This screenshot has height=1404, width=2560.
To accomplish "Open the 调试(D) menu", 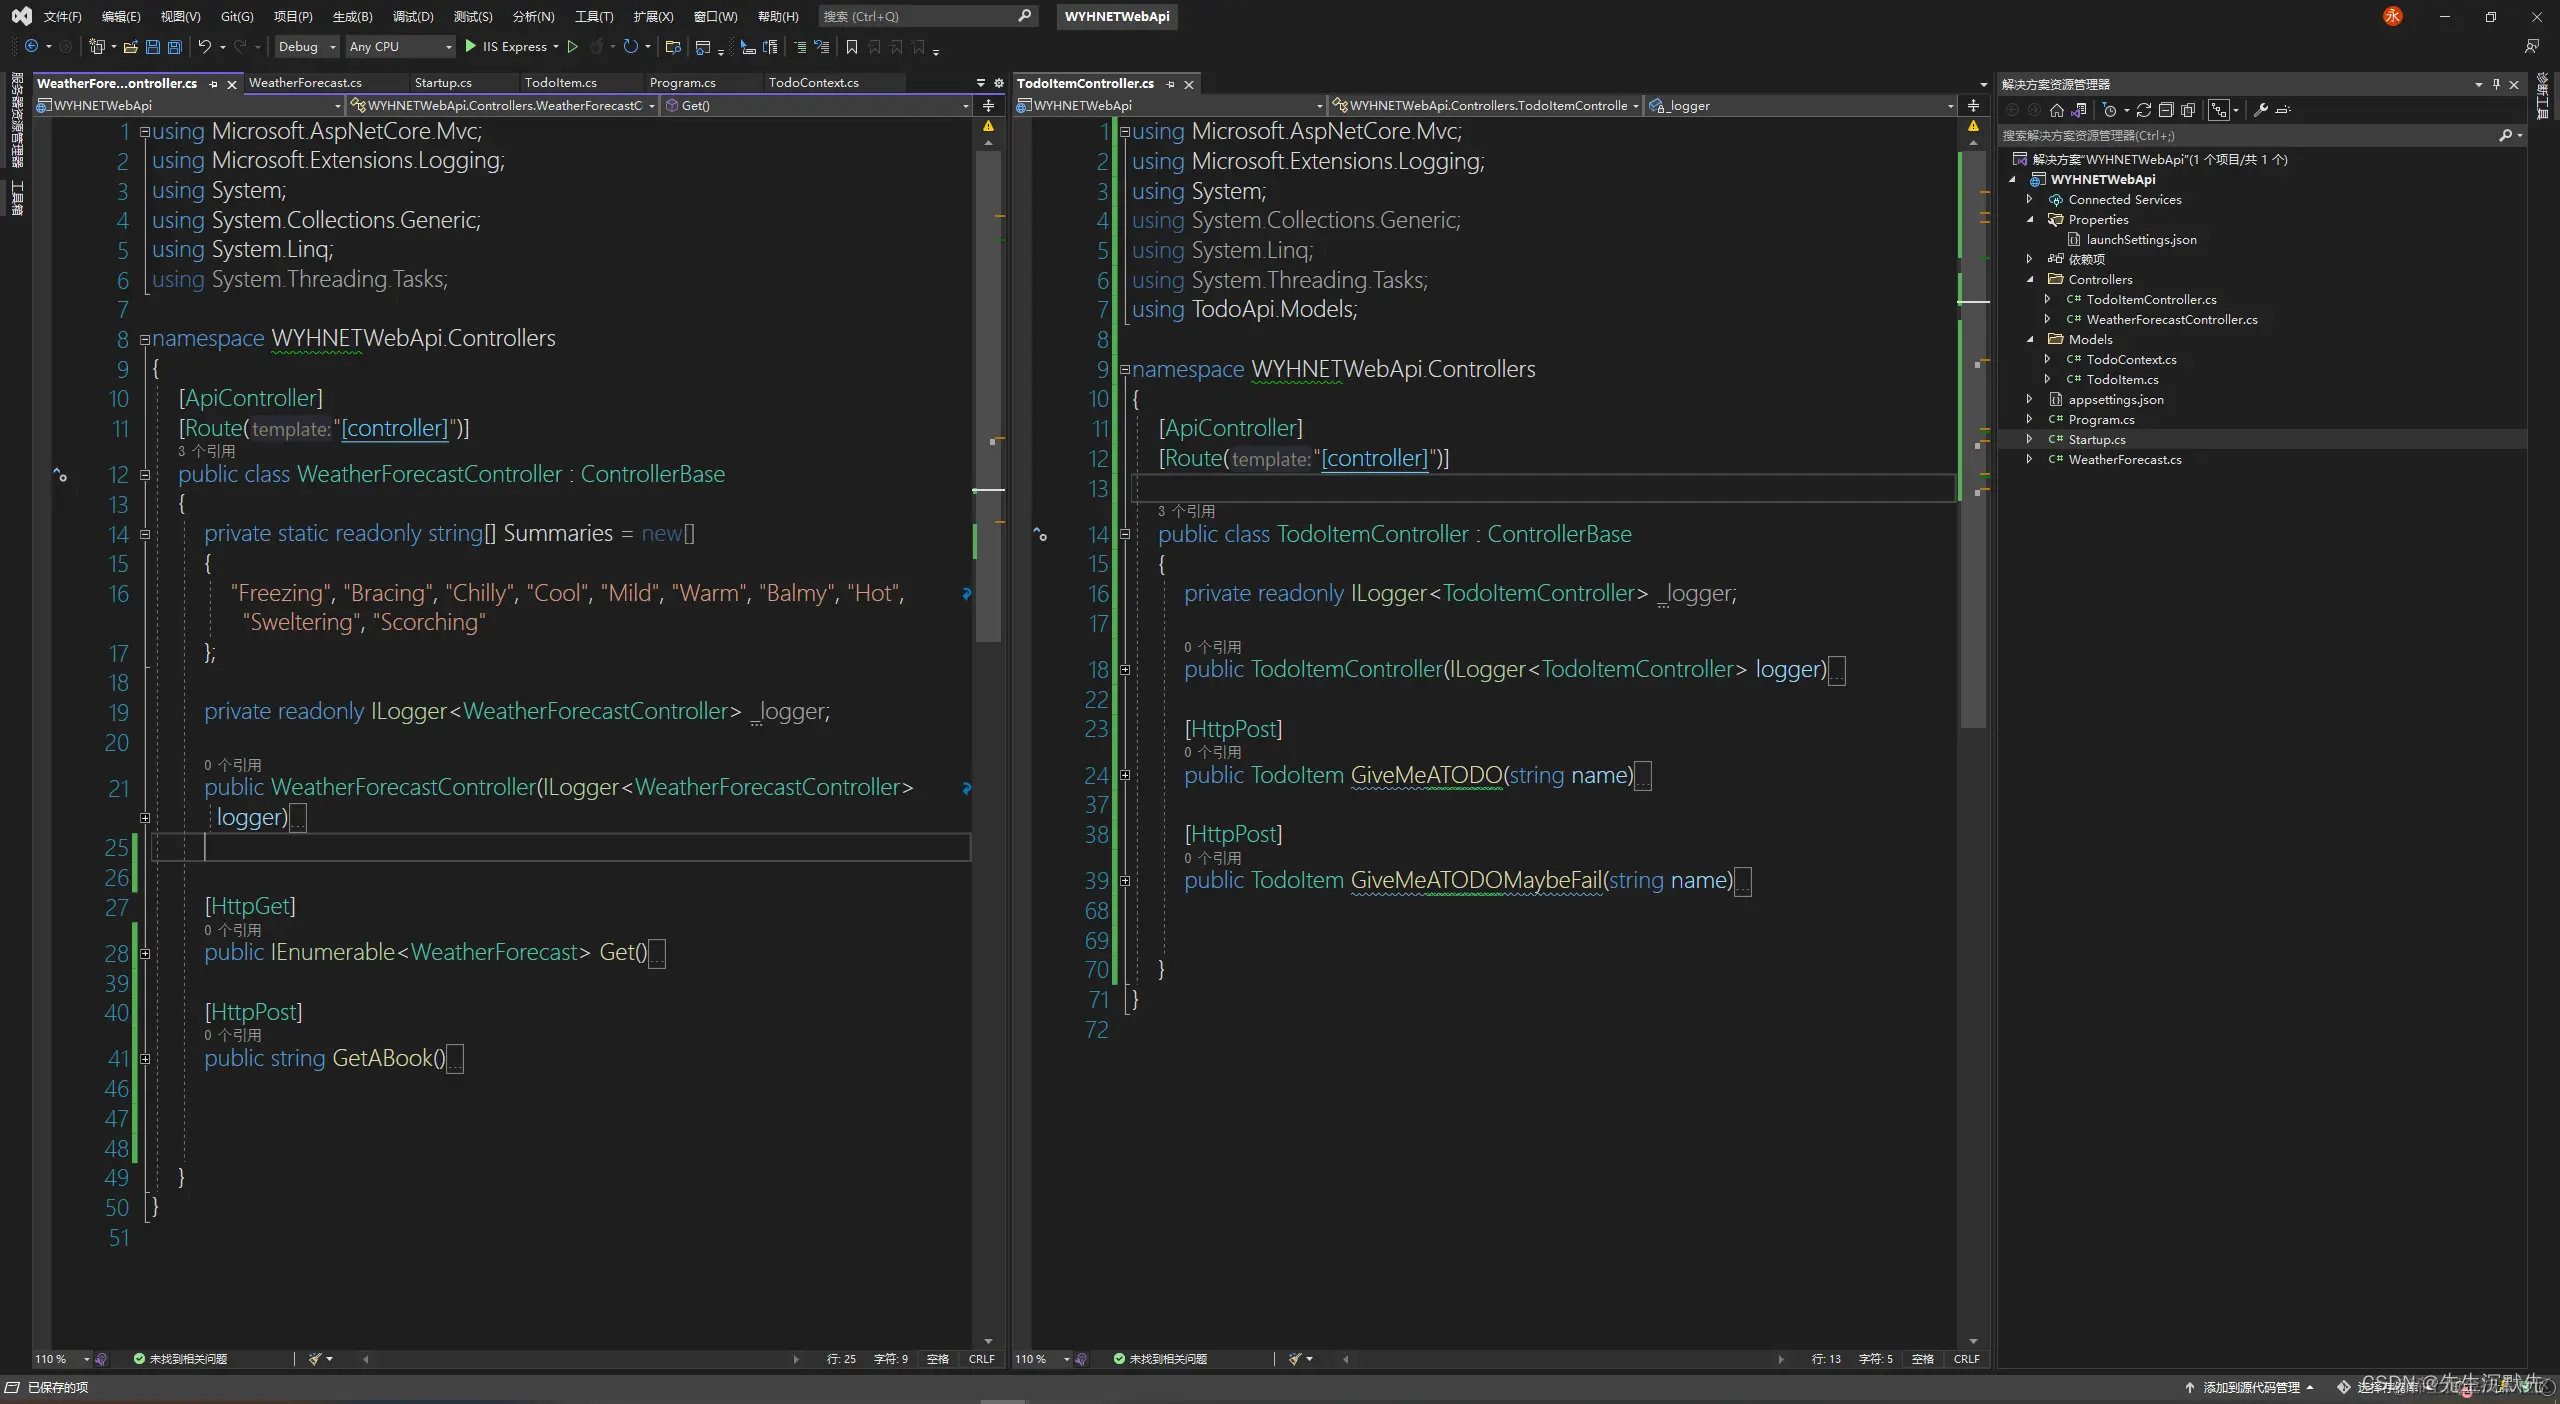I will point(412,16).
